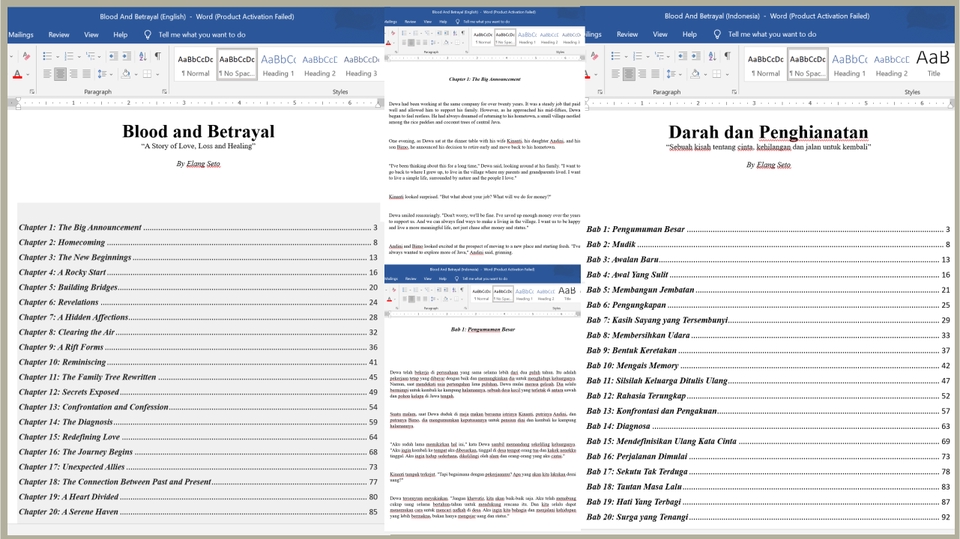This screenshot has height=539, width=960.
Task: Click 'Tell me what you want to do' in Indonesia window
Action: tap(771, 35)
